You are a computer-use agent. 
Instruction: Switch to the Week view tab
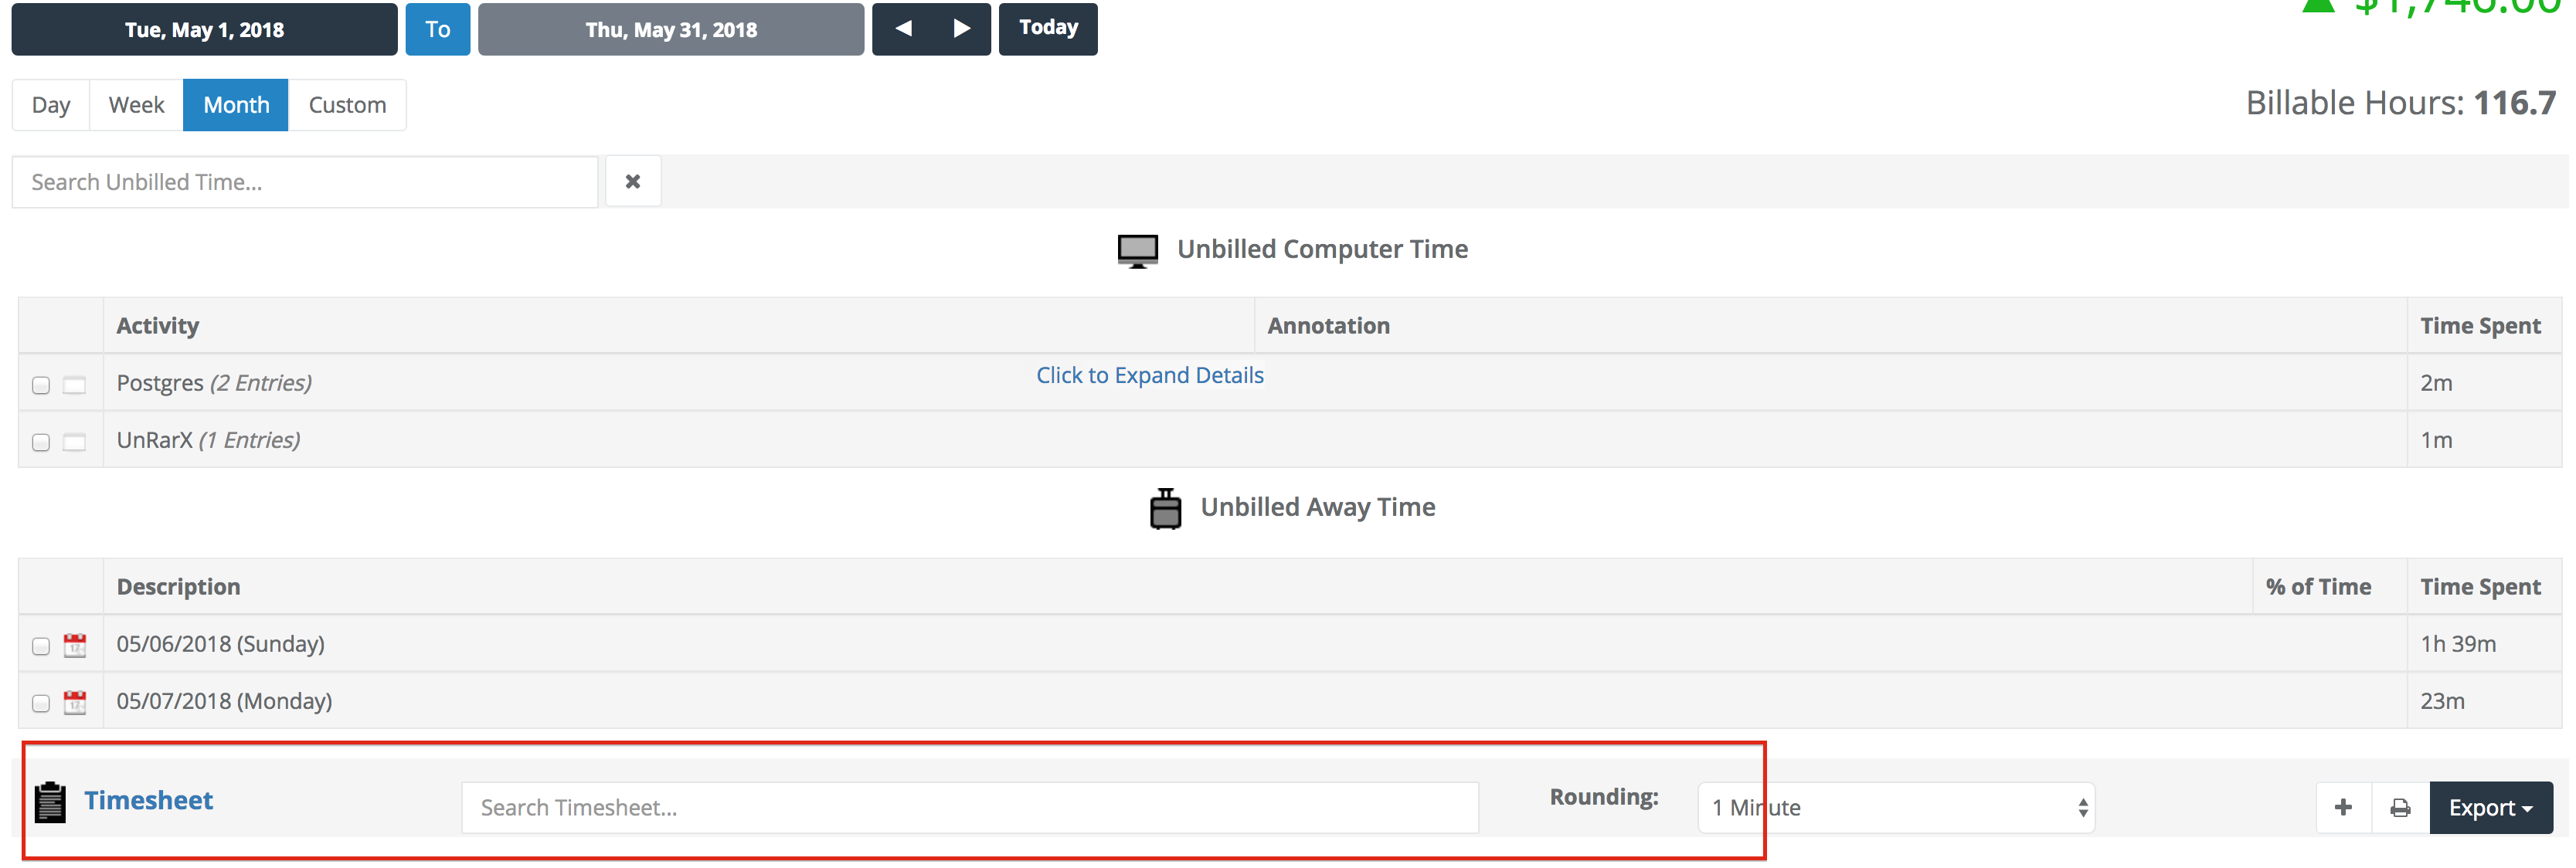pos(136,105)
